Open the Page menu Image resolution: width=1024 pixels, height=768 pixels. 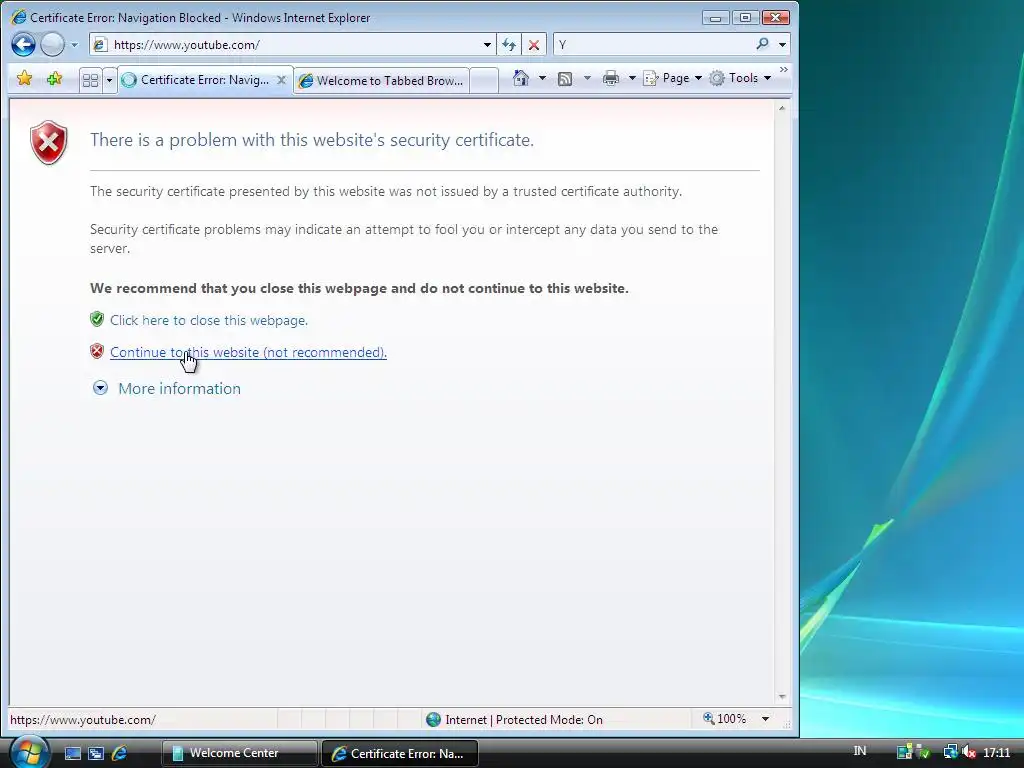(673, 78)
